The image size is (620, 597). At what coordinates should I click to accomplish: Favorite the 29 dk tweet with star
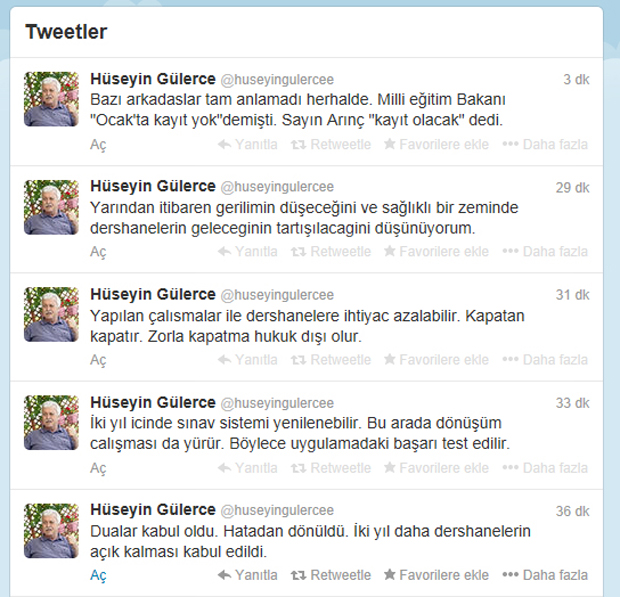[436, 251]
